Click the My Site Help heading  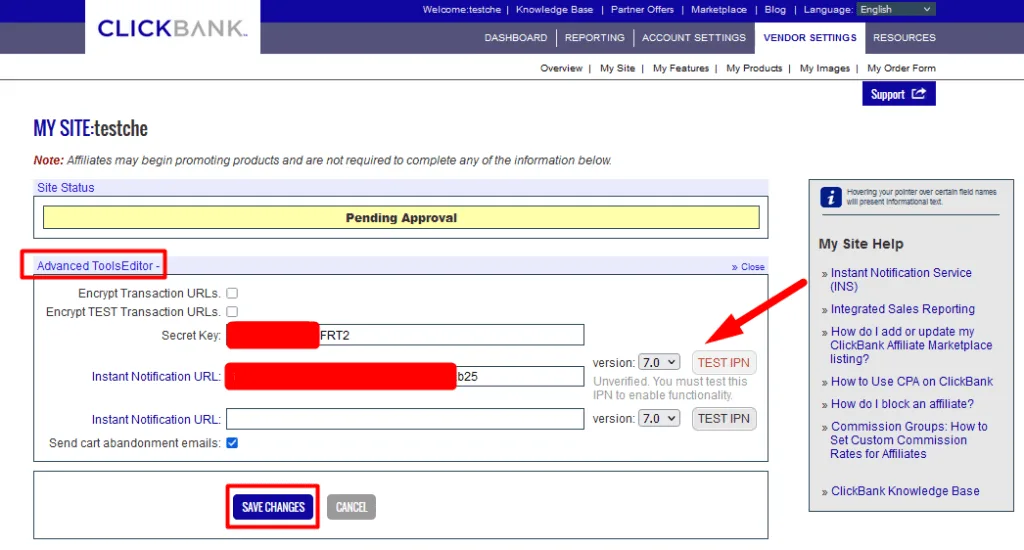861,244
